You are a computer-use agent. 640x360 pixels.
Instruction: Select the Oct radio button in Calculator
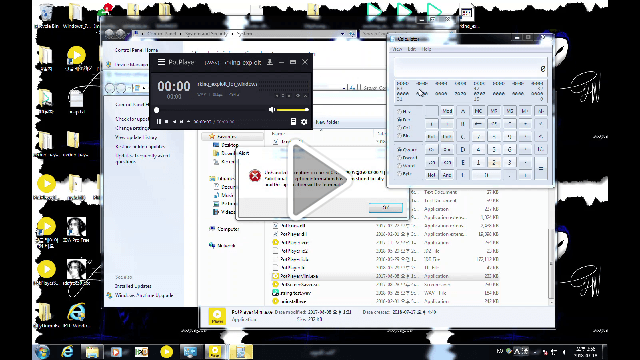[x=404, y=127]
